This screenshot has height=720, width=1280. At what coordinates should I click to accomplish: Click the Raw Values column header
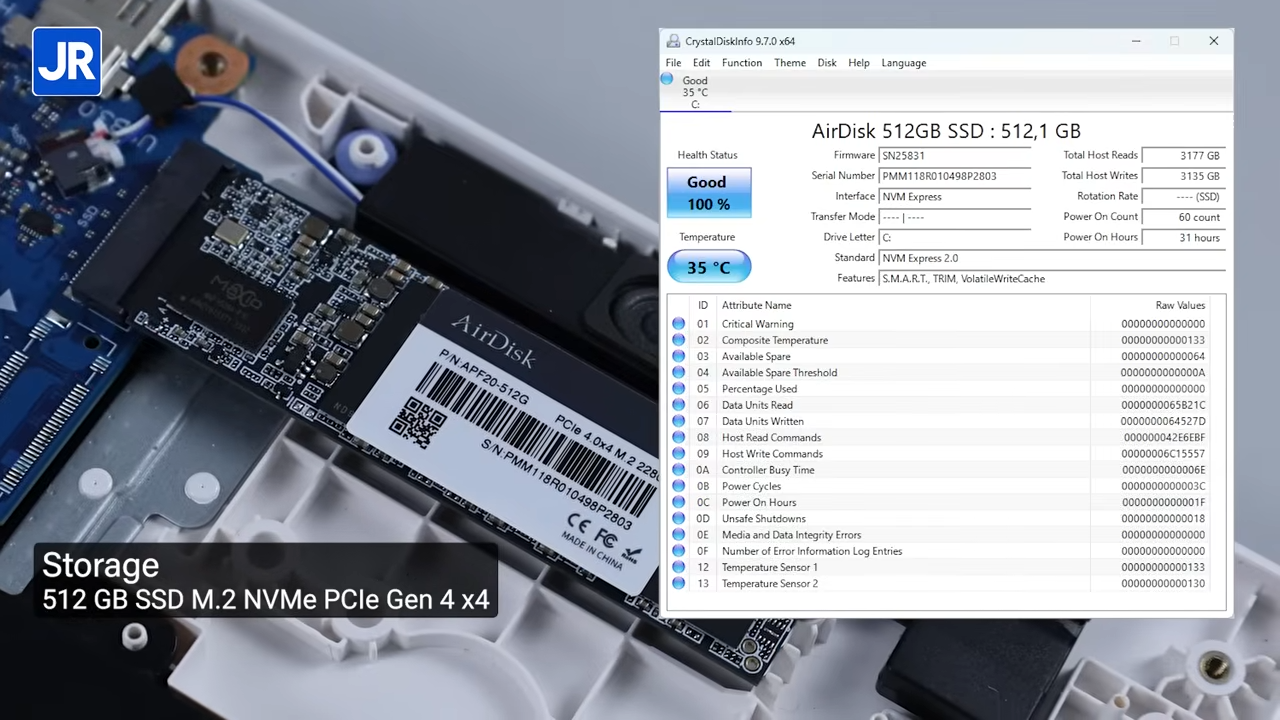tap(1180, 305)
